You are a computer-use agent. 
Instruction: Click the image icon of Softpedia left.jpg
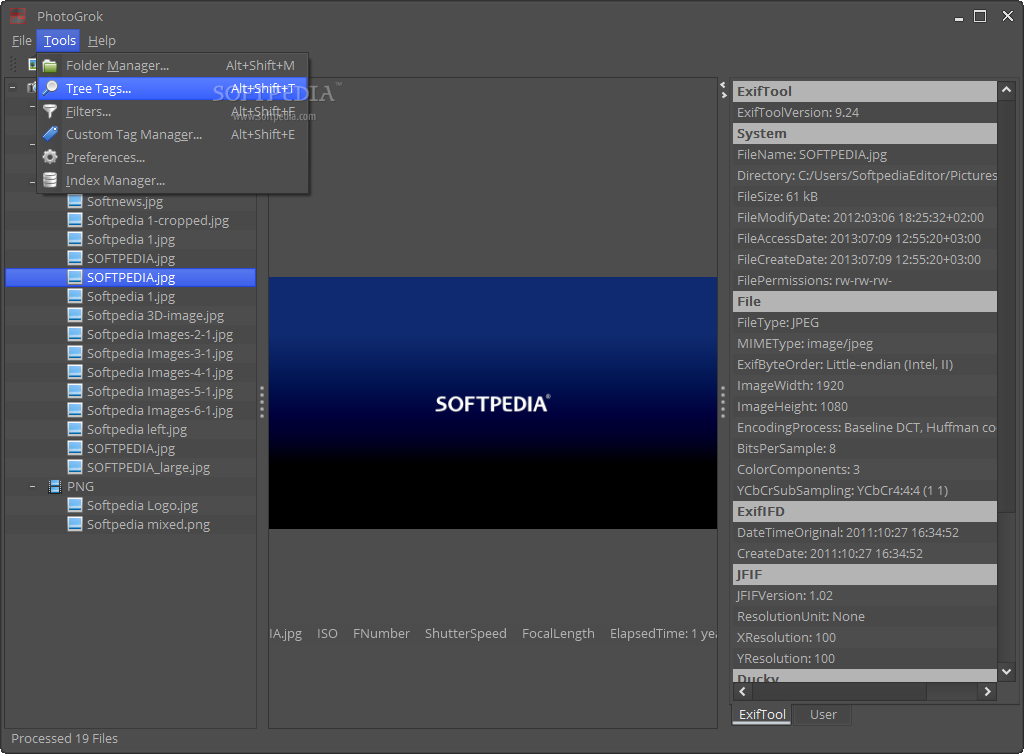click(x=75, y=430)
